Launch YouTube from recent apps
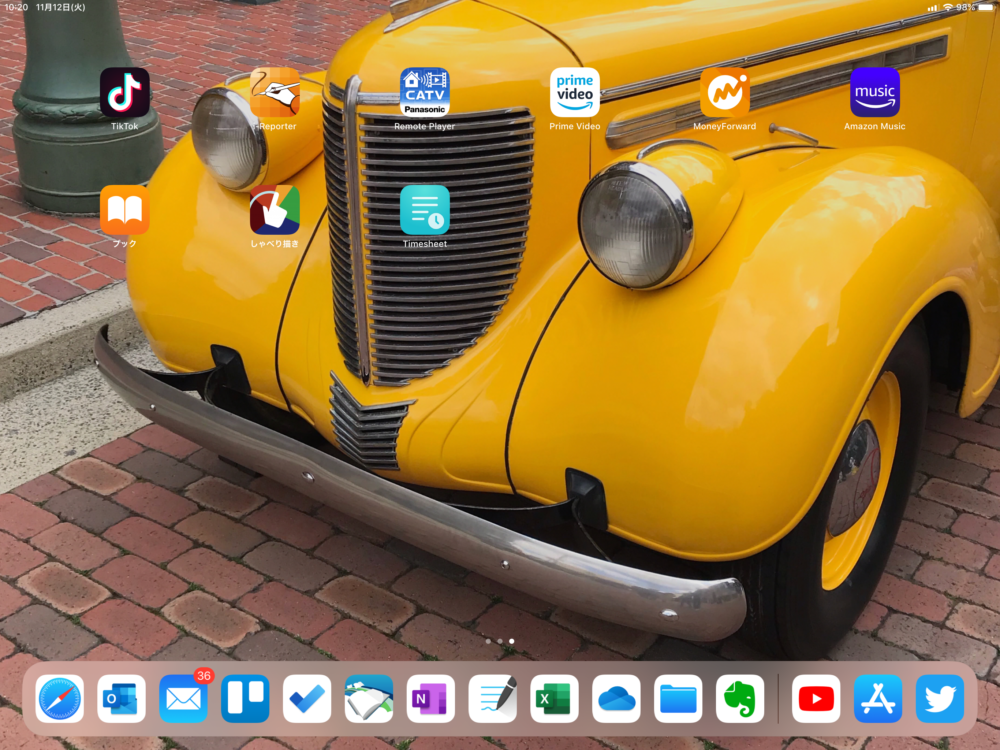The width and height of the screenshot is (1000, 750). pyautogui.click(x=816, y=699)
